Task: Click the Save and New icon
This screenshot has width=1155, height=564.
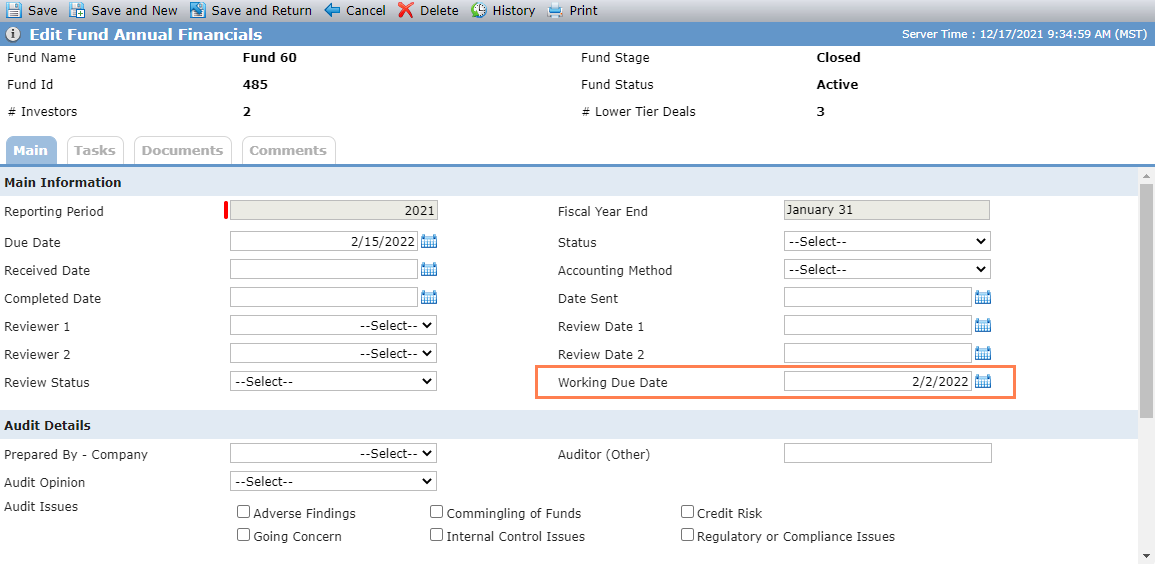Action: click(x=77, y=10)
